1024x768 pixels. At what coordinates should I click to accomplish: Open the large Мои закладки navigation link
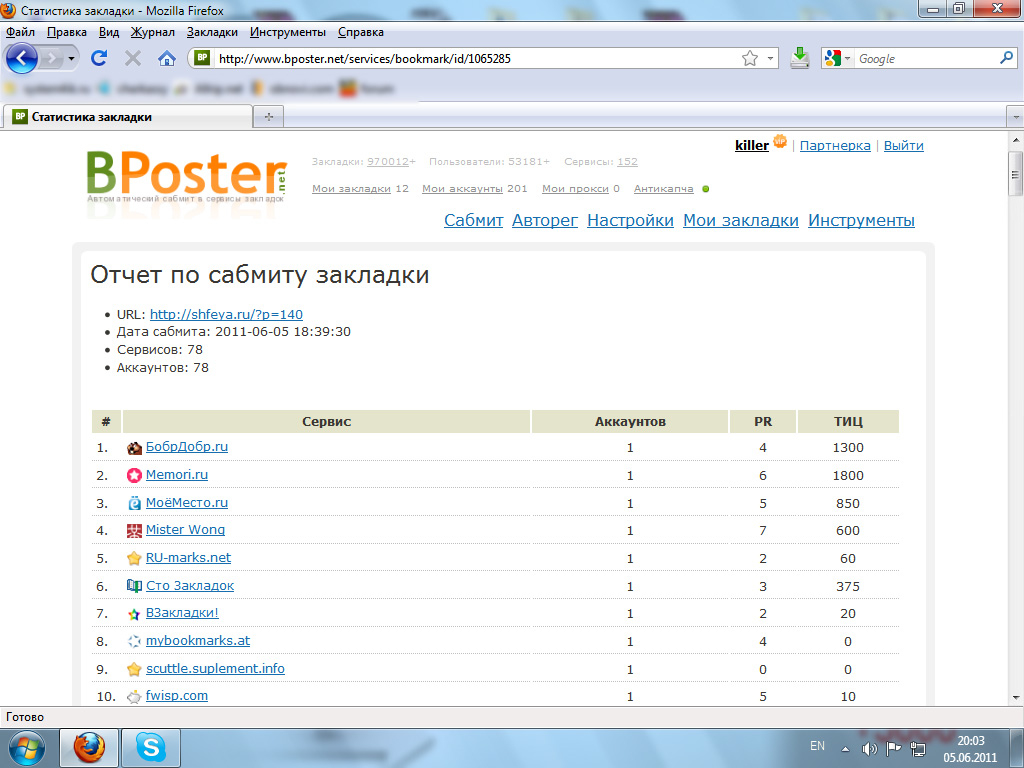(741, 220)
